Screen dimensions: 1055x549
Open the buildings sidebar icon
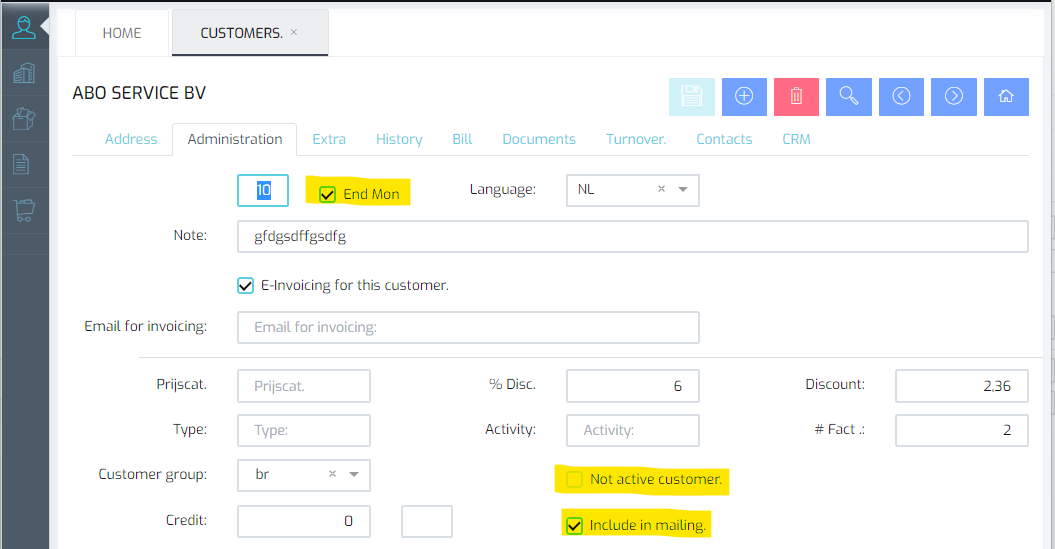click(24, 73)
